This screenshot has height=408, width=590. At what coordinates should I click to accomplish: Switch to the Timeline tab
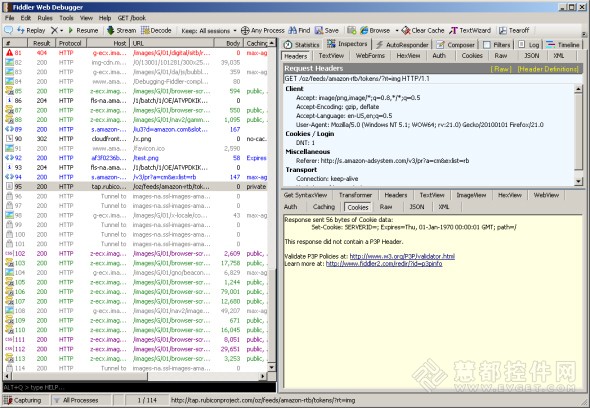coord(563,45)
